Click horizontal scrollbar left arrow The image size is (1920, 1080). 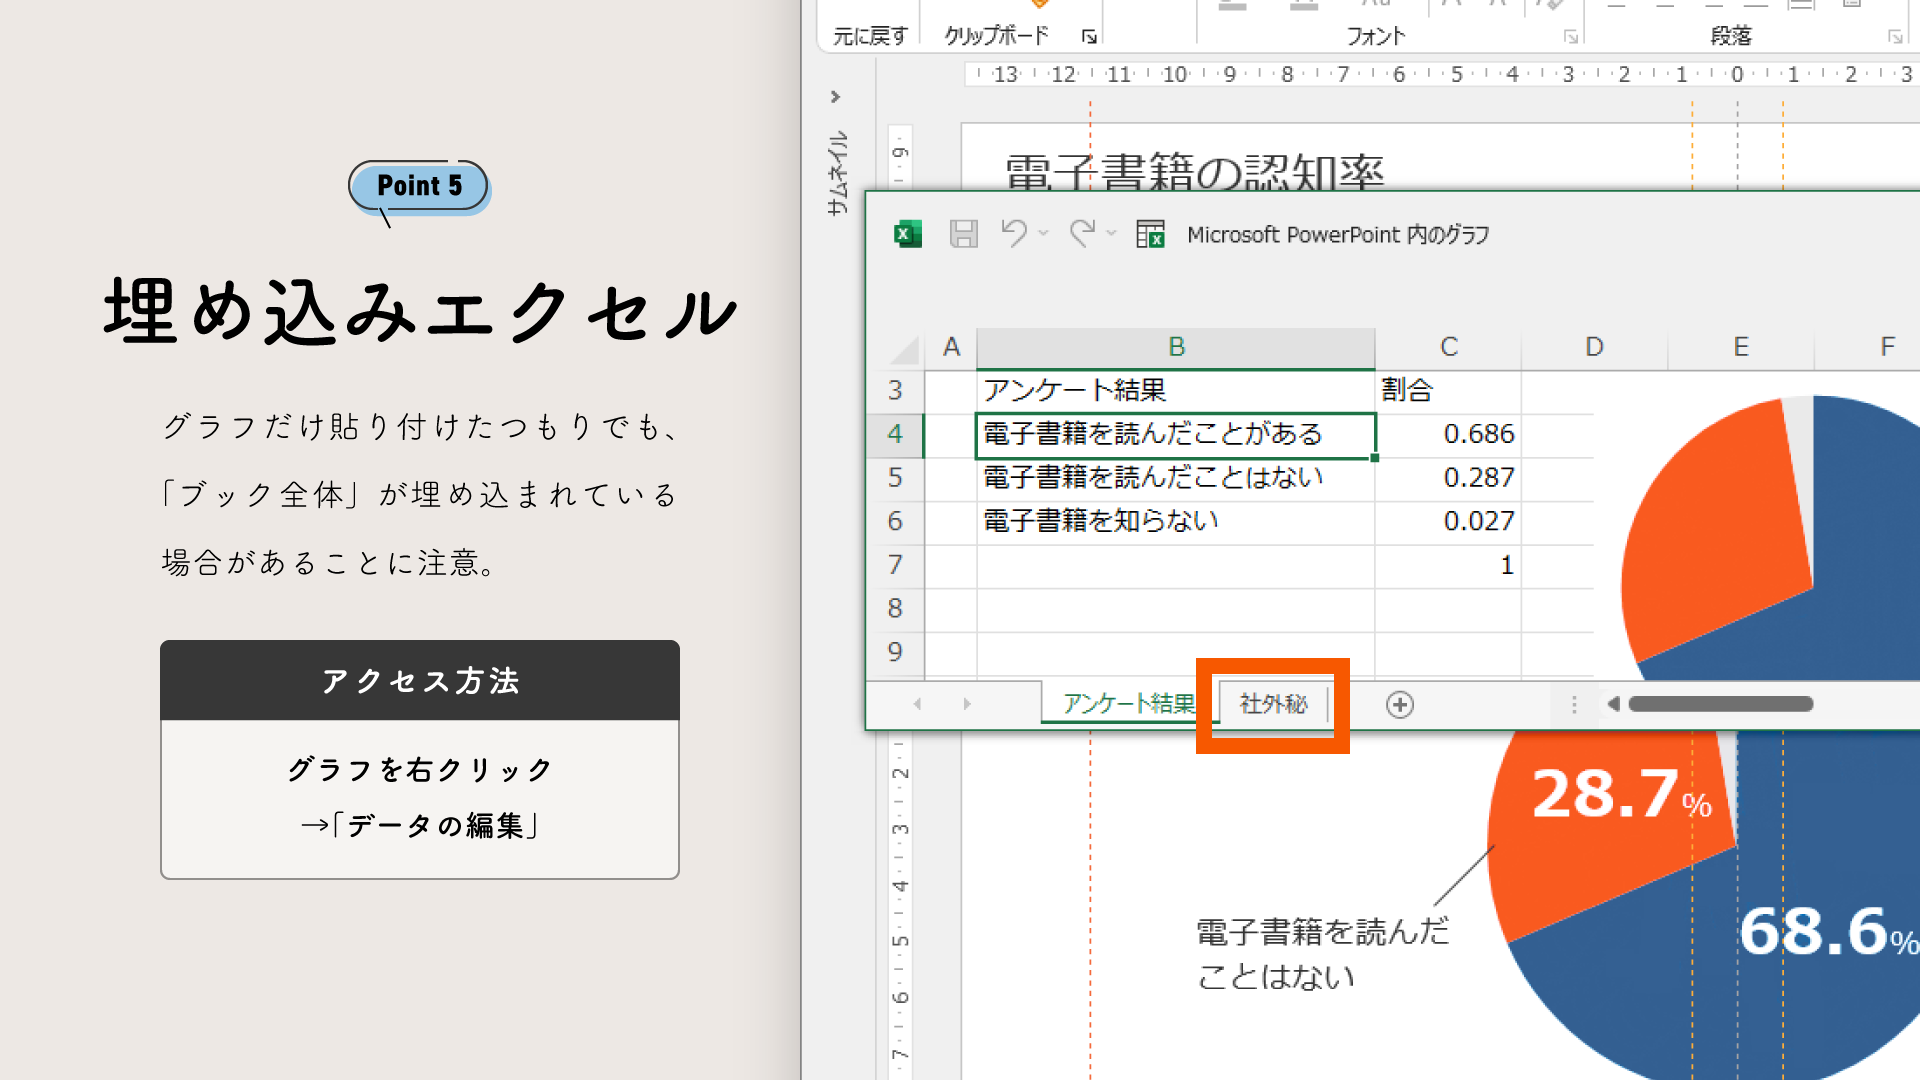tap(1612, 704)
